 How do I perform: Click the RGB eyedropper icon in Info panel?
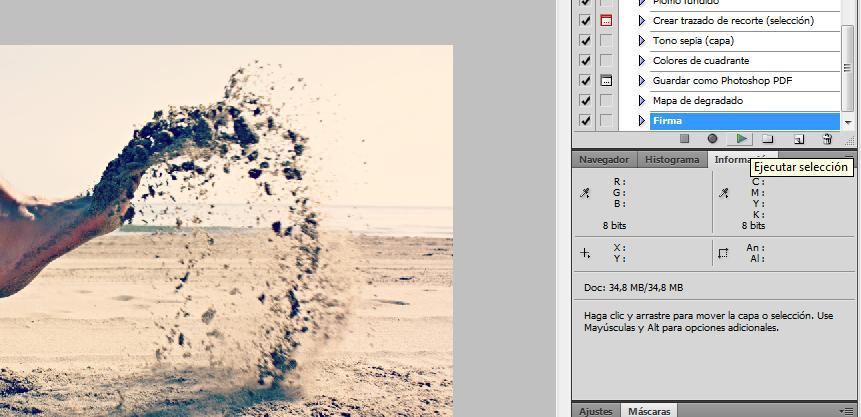(585, 193)
